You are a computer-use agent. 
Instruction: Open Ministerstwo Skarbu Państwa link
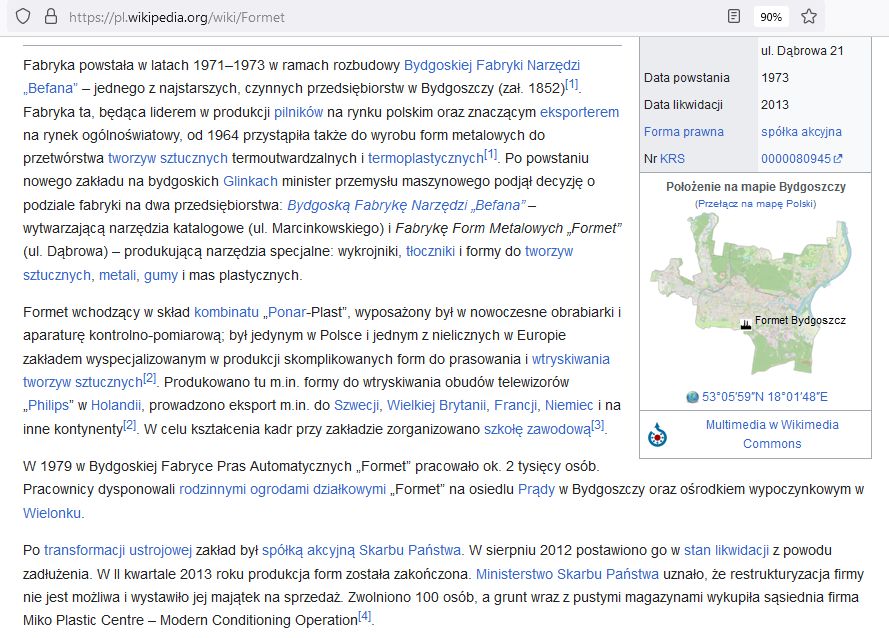coord(567,574)
